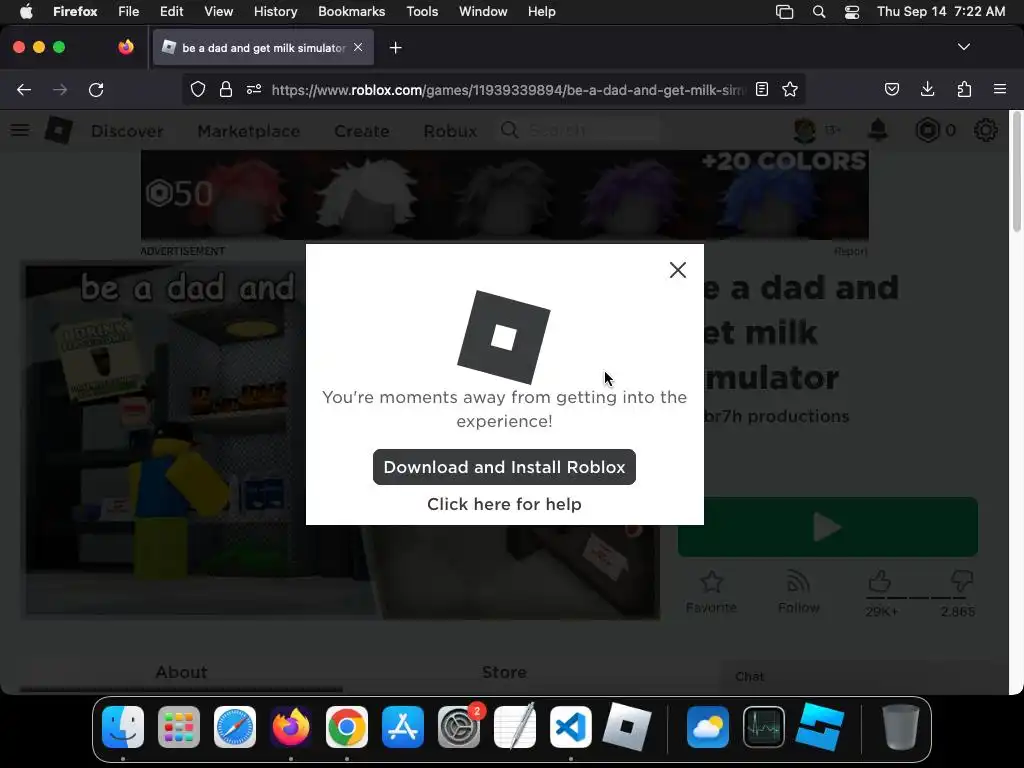Open the Discover page

127,131
